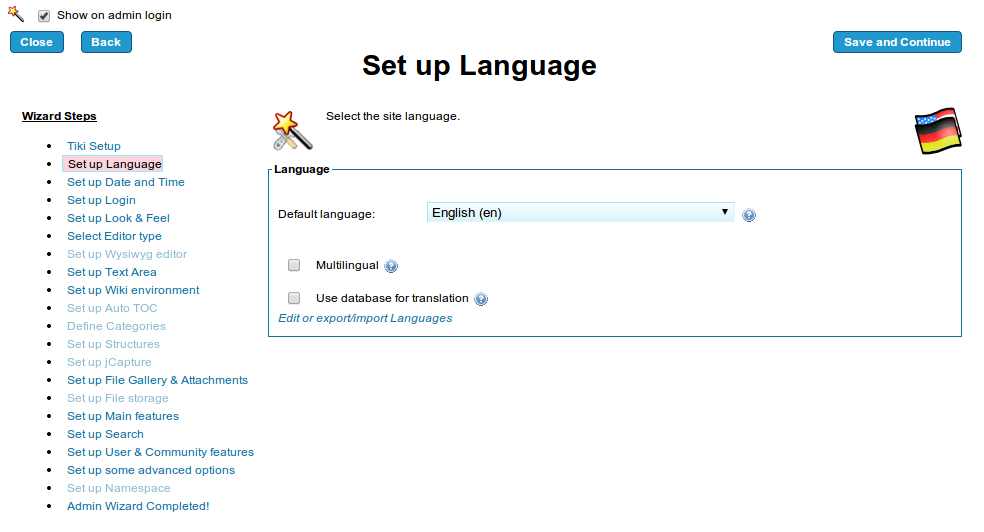
Task: Click the Wizard Steps heading
Action: pos(59,116)
